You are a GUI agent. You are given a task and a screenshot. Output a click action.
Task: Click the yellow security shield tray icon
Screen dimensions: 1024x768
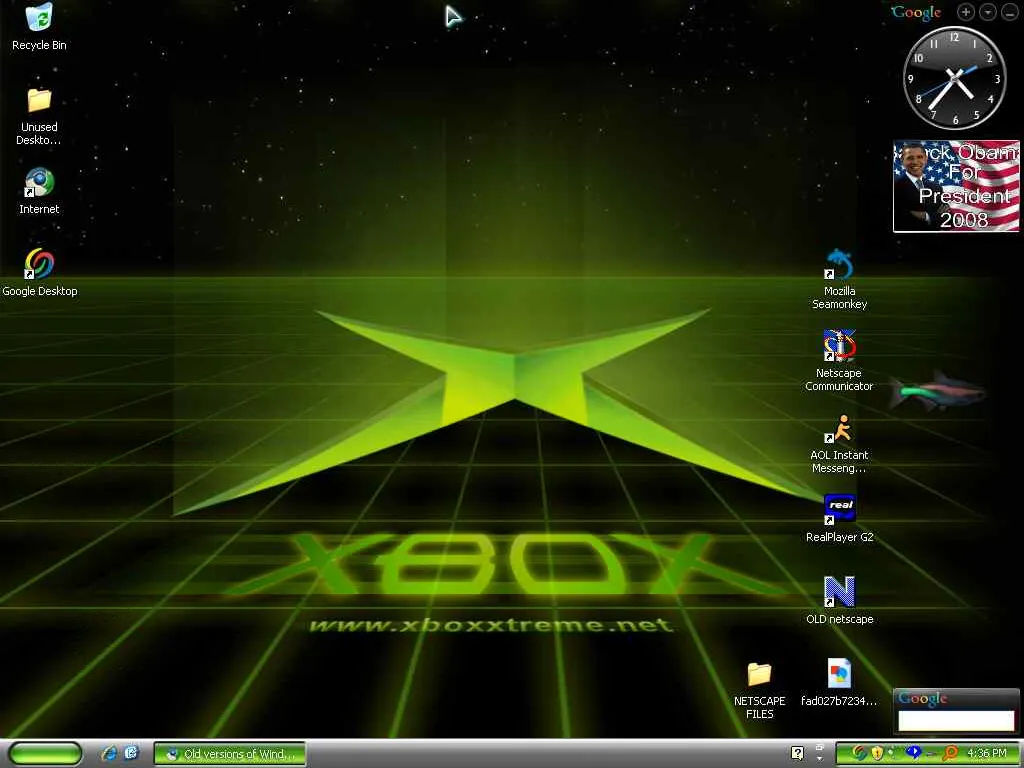pyautogui.click(x=877, y=754)
